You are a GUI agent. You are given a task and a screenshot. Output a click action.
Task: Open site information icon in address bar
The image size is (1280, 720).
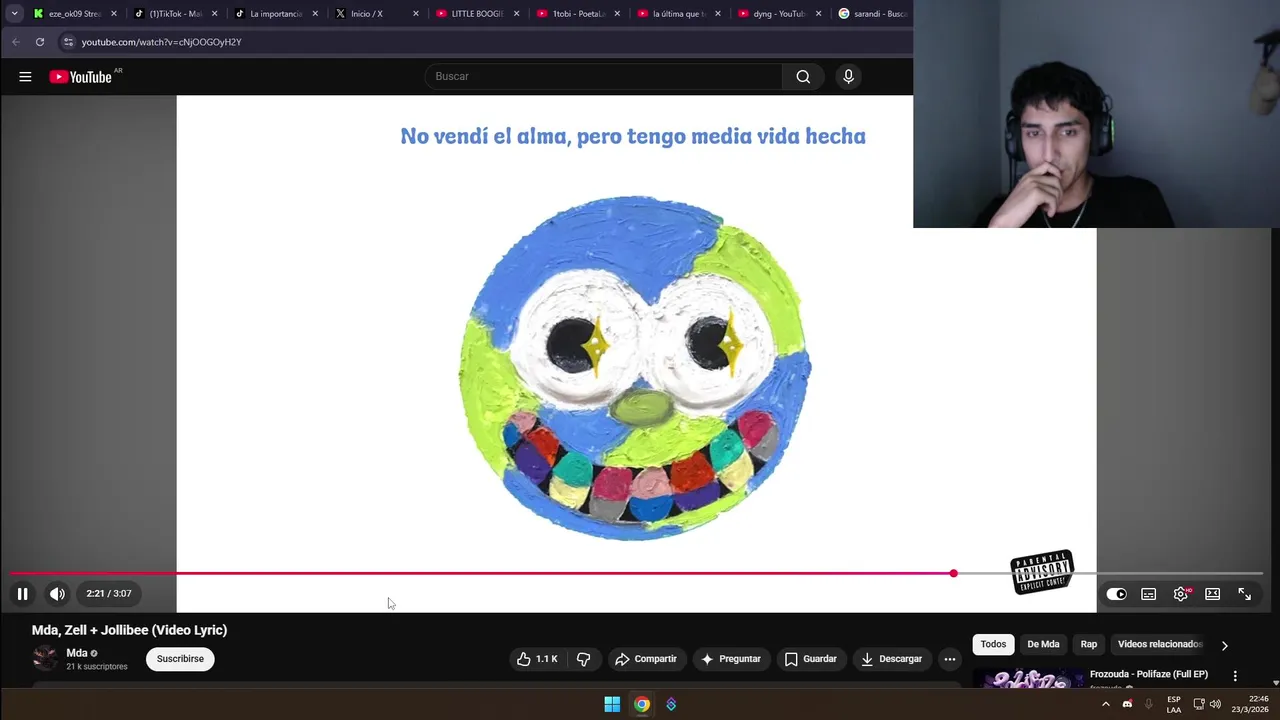[68, 42]
